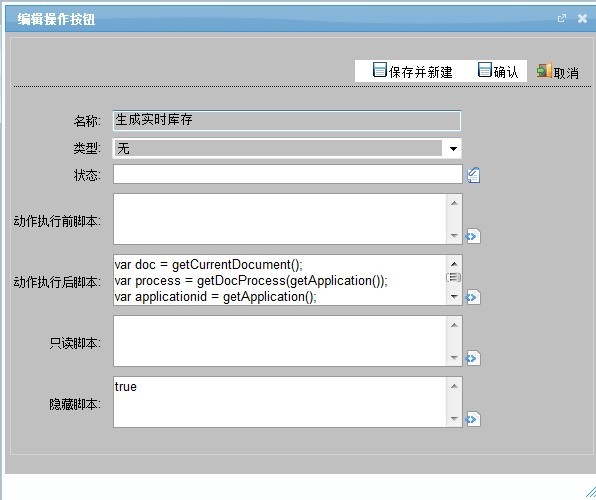Expand the 类型 dropdown arrow
The width and height of the screenshot is (596, 500).
tap(453, 148)
